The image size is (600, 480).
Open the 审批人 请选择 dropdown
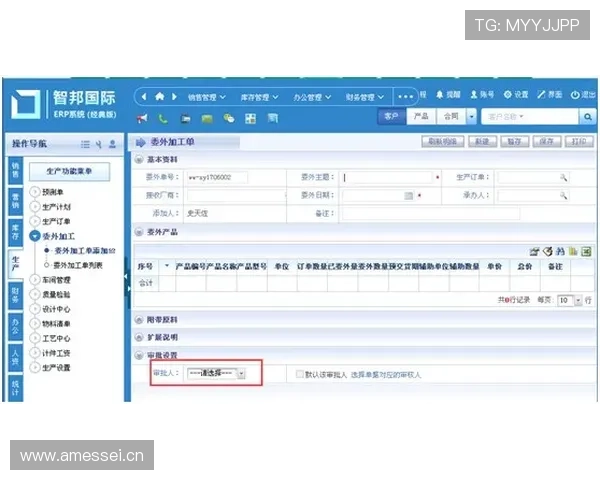coord(216,373)
